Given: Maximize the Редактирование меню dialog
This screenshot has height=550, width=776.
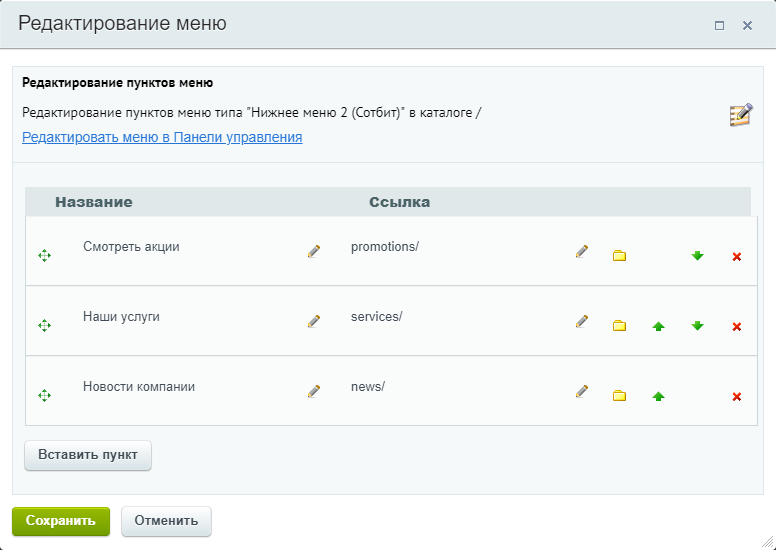Looking at the screenshot, I should click(720, 26).
